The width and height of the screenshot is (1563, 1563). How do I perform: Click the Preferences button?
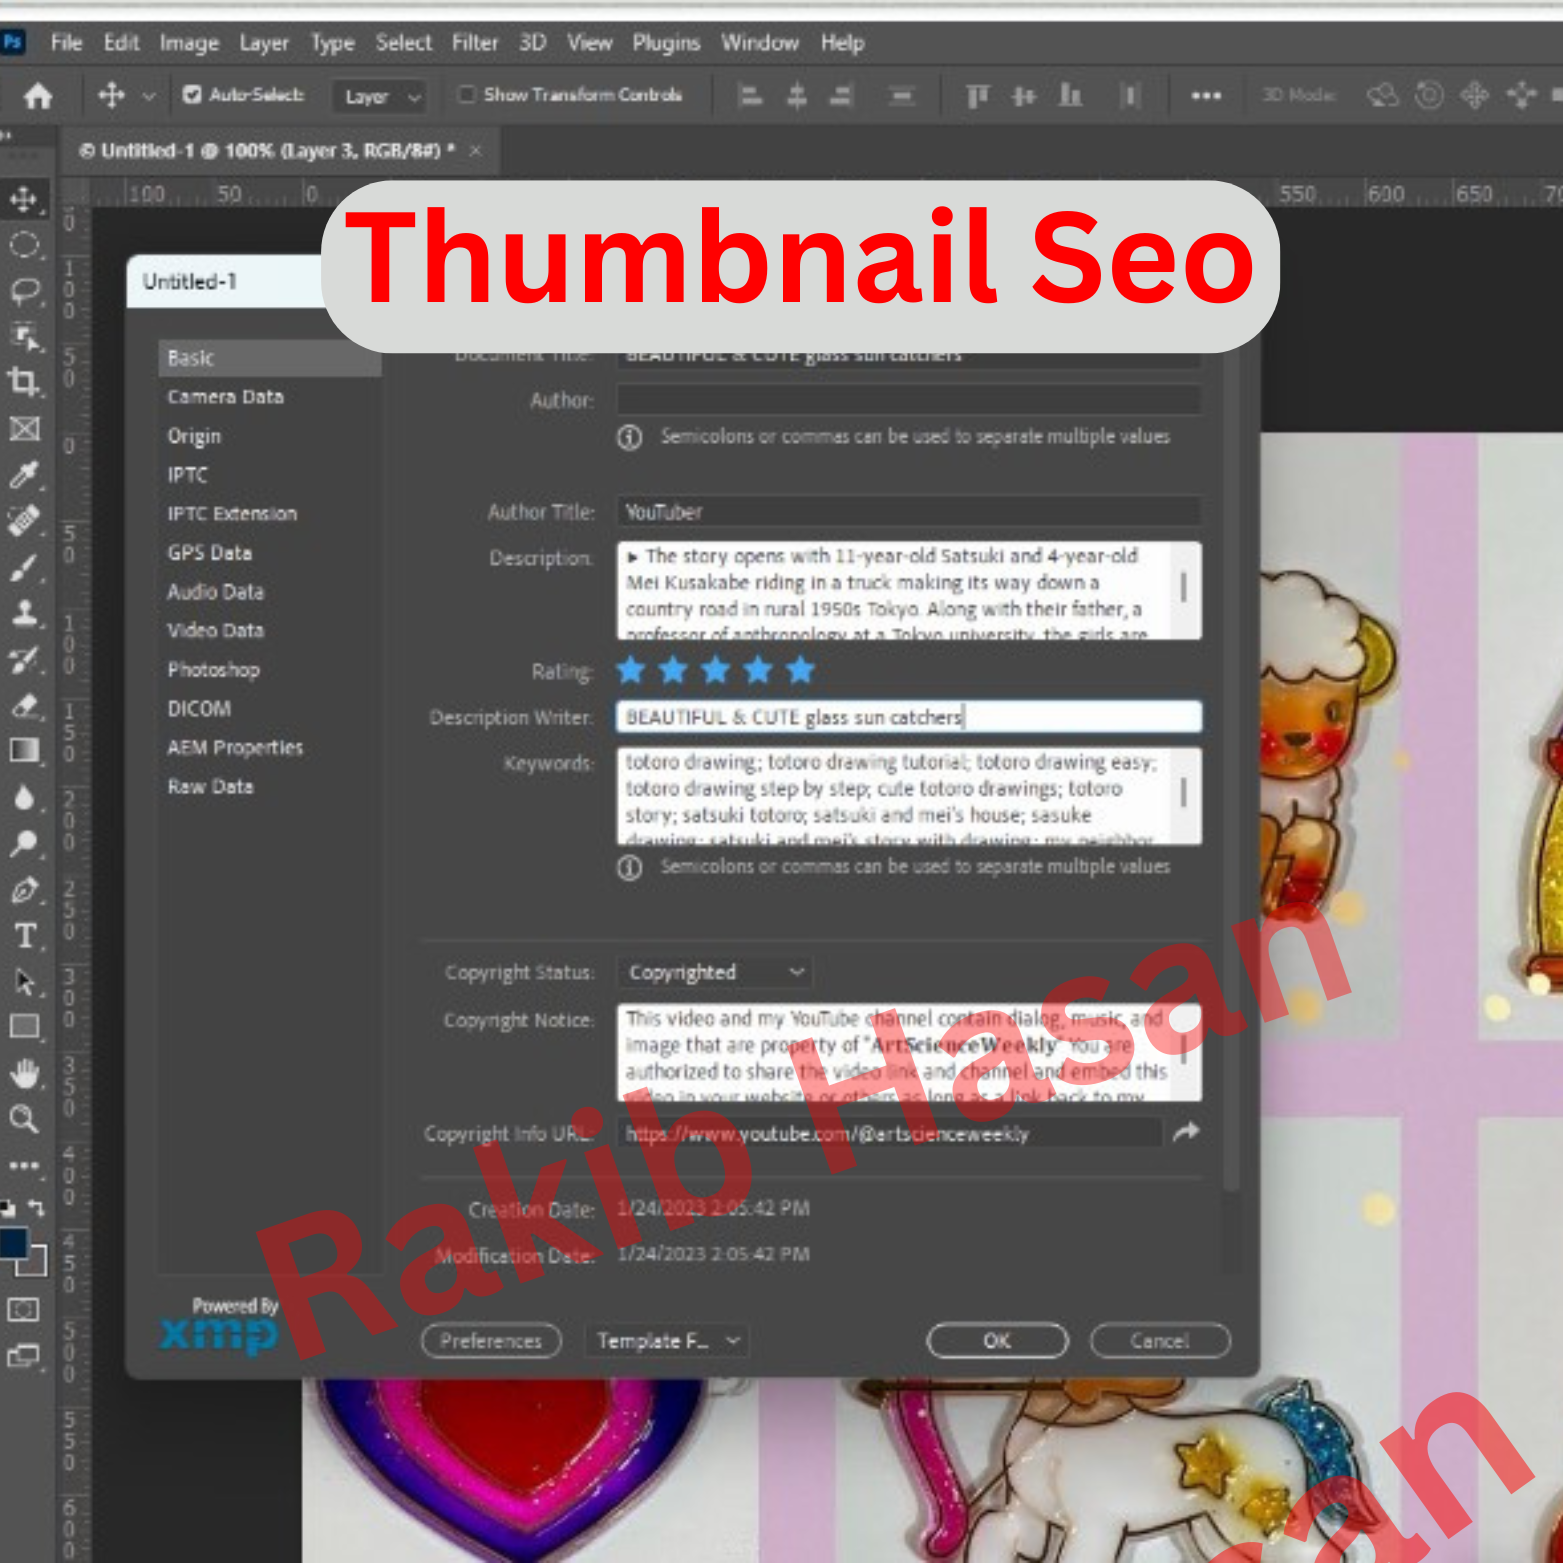[491, 1341]
